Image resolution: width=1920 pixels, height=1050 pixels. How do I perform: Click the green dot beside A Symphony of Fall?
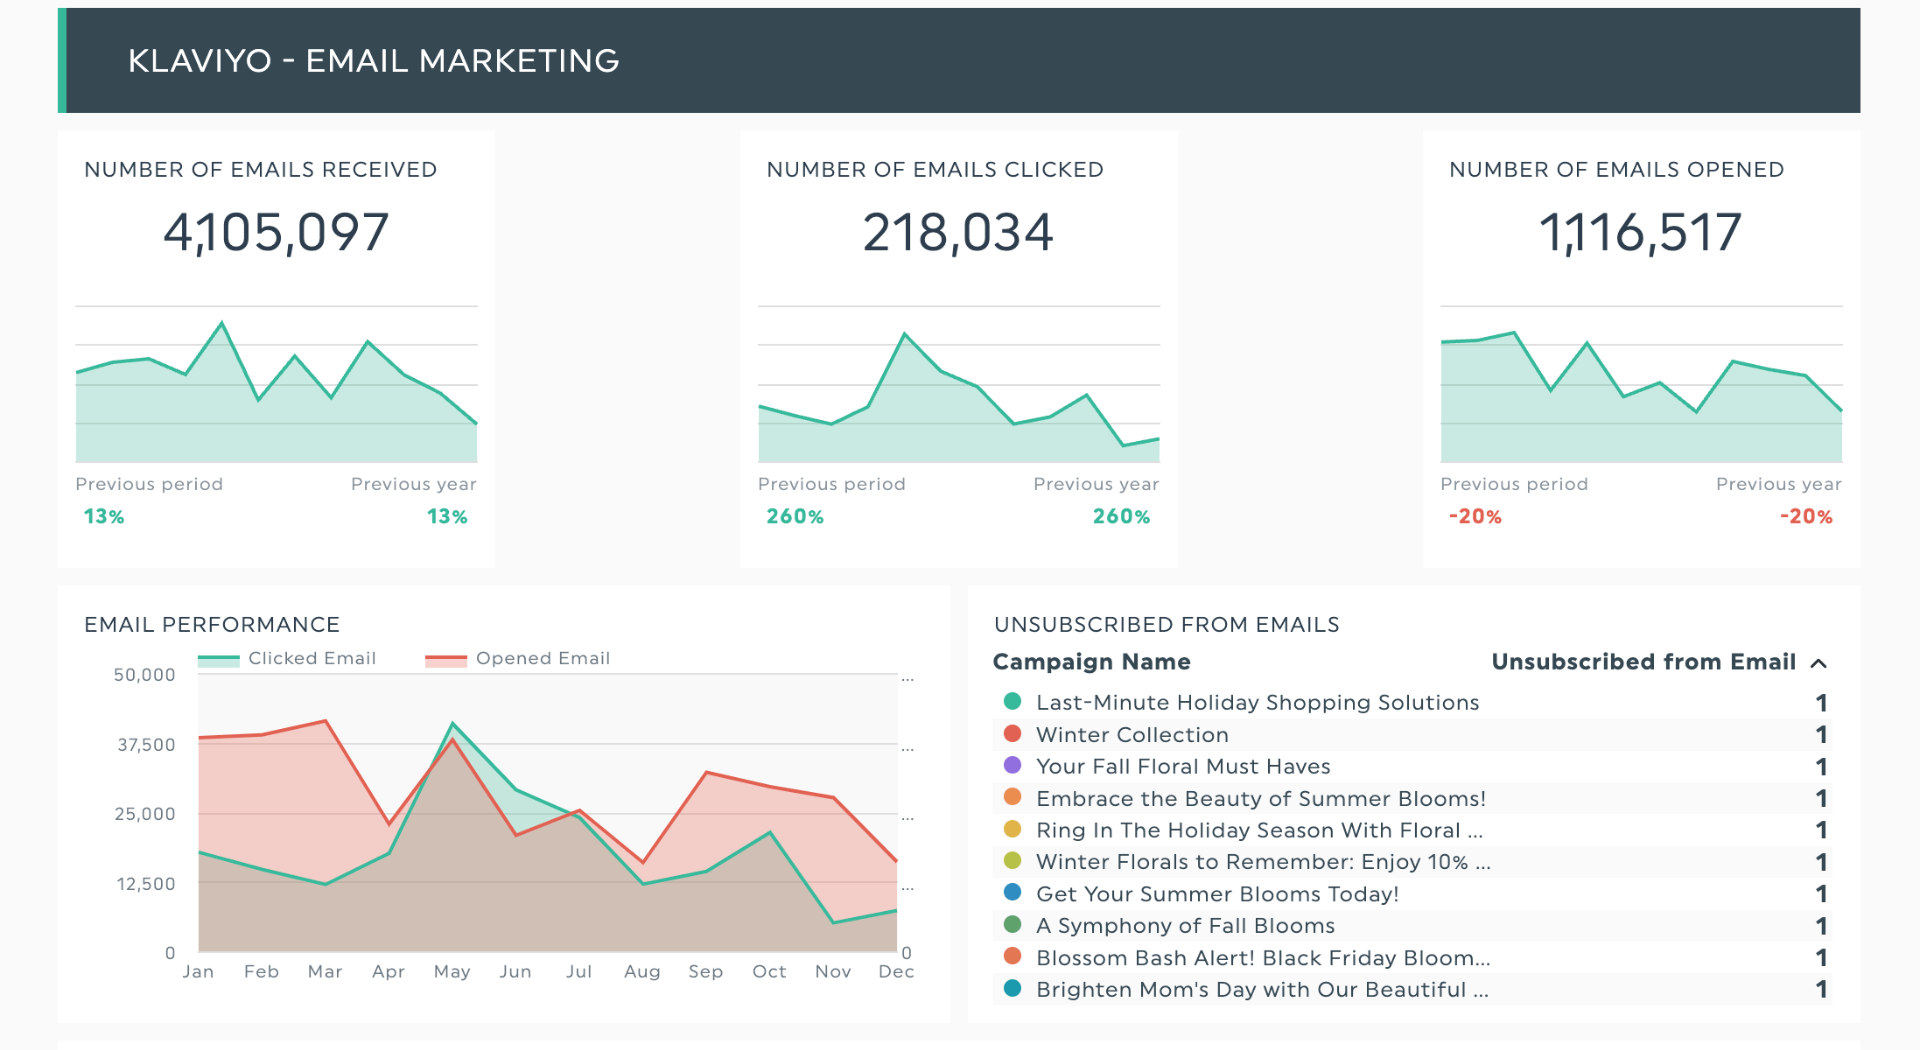pyautogui.click(x=1012, y=925)
